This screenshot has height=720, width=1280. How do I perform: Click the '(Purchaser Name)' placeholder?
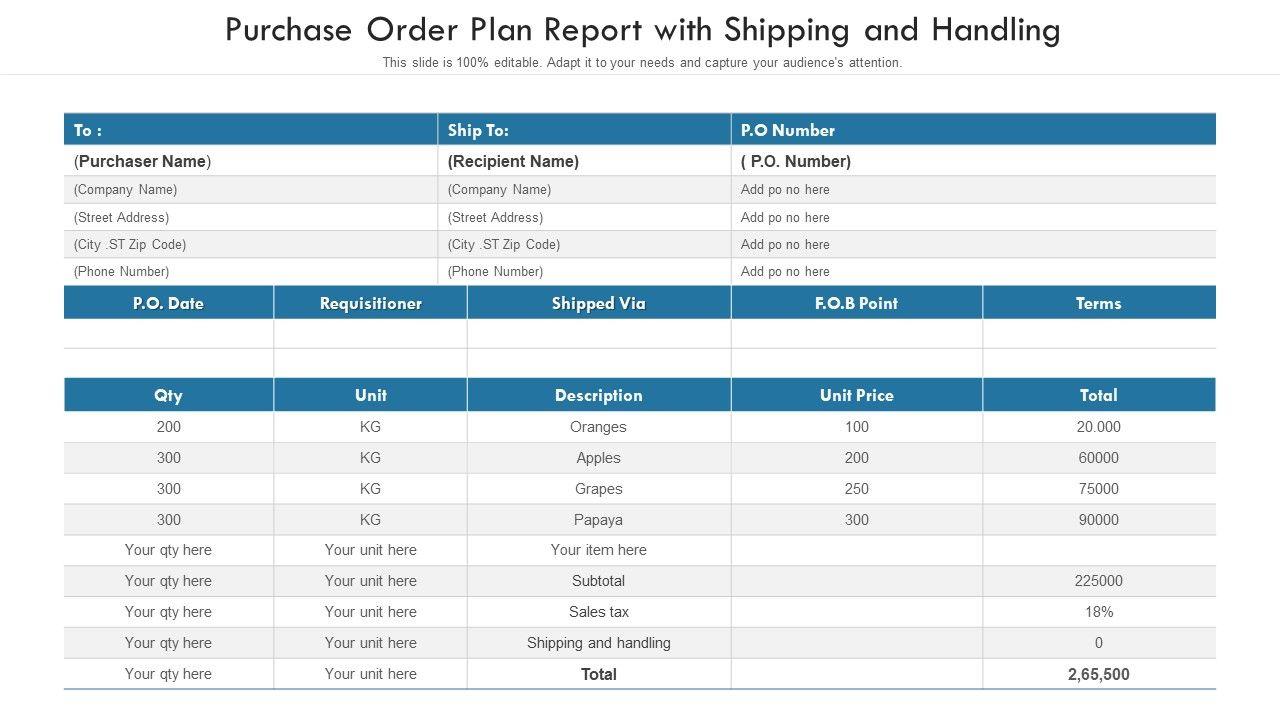click(142, 161)
